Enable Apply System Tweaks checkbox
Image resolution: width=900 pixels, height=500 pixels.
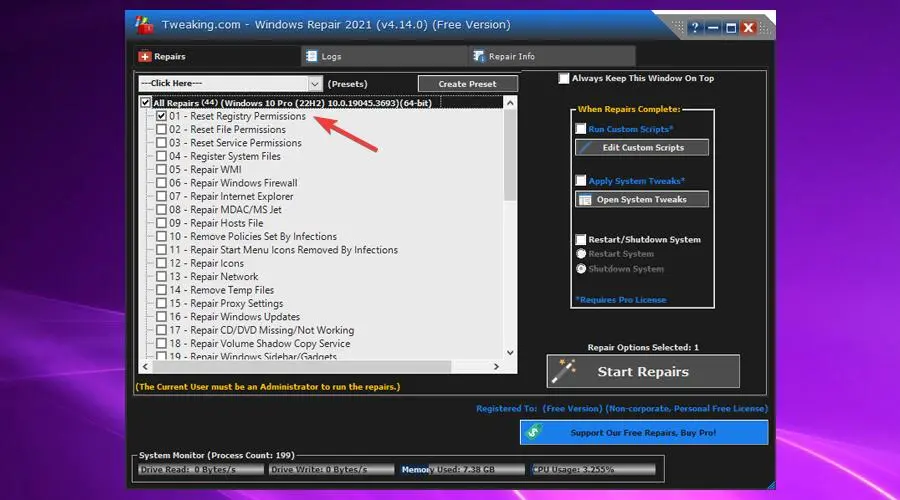point(581,181)
